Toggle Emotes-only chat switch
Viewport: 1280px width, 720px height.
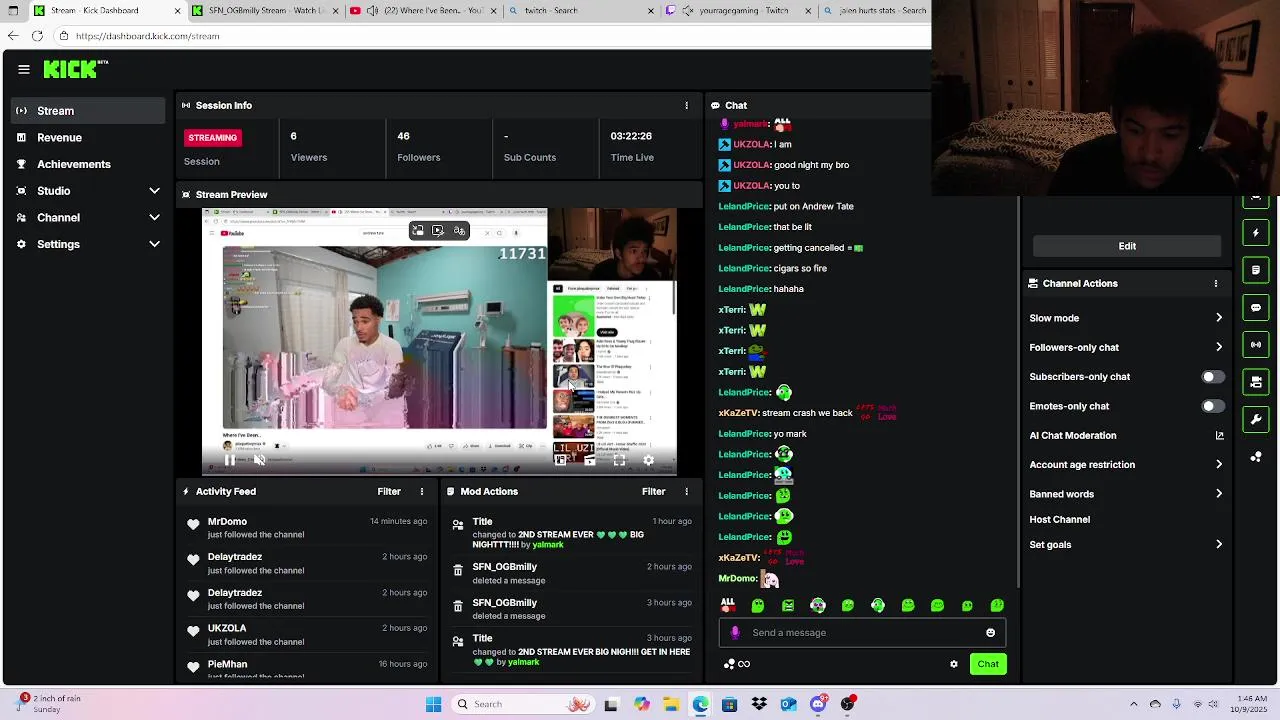1212,406
